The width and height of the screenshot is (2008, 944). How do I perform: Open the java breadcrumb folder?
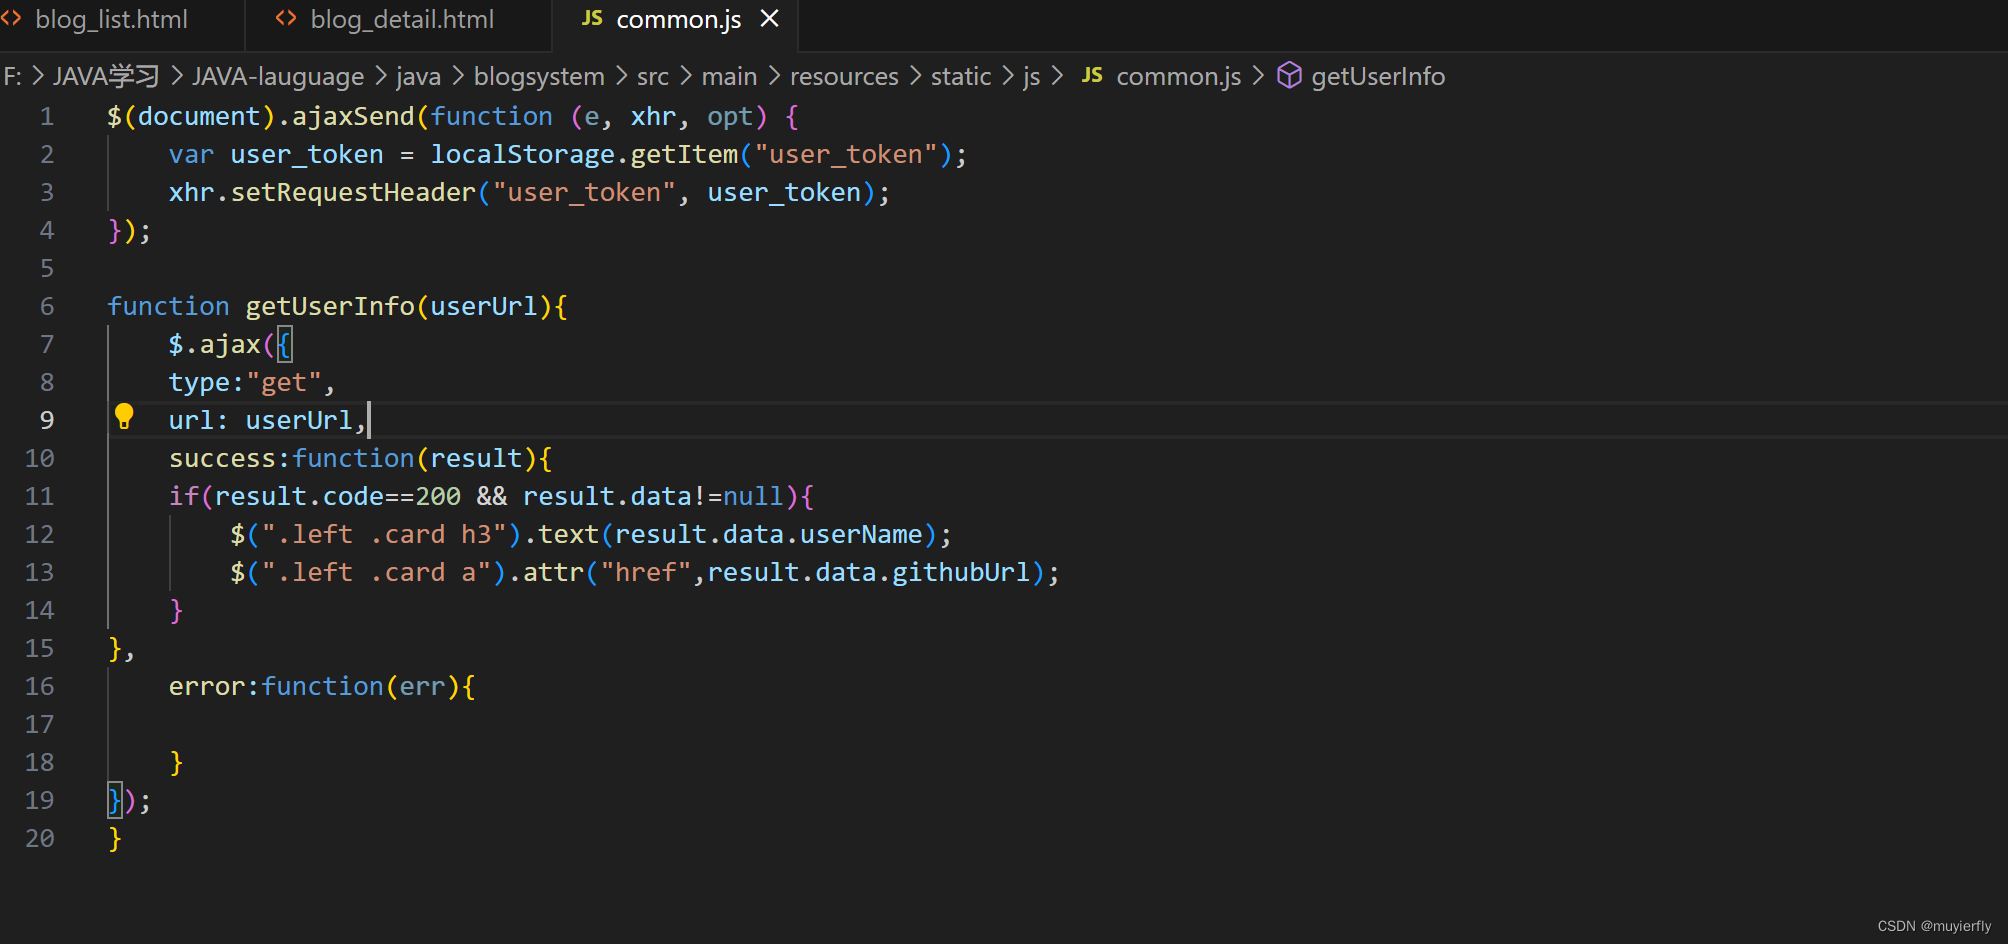tap(418, 77)
